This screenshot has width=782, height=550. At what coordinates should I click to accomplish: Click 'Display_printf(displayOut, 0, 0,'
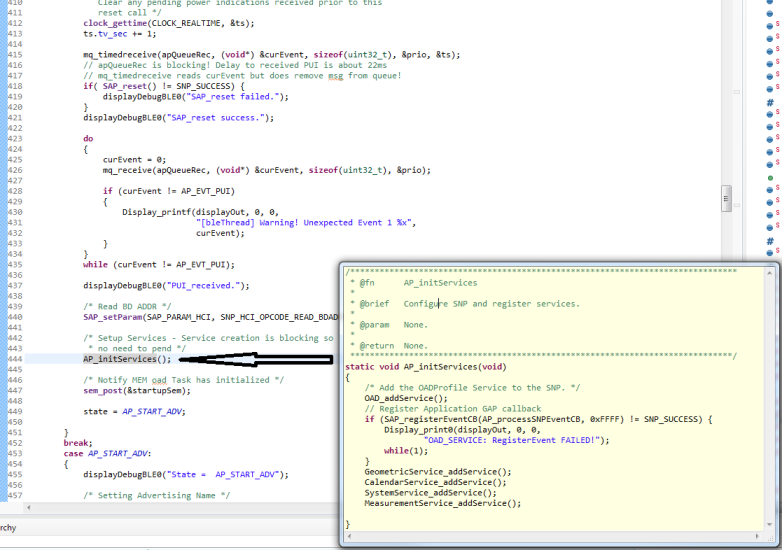pyautogui.click(x=200, y=212)
